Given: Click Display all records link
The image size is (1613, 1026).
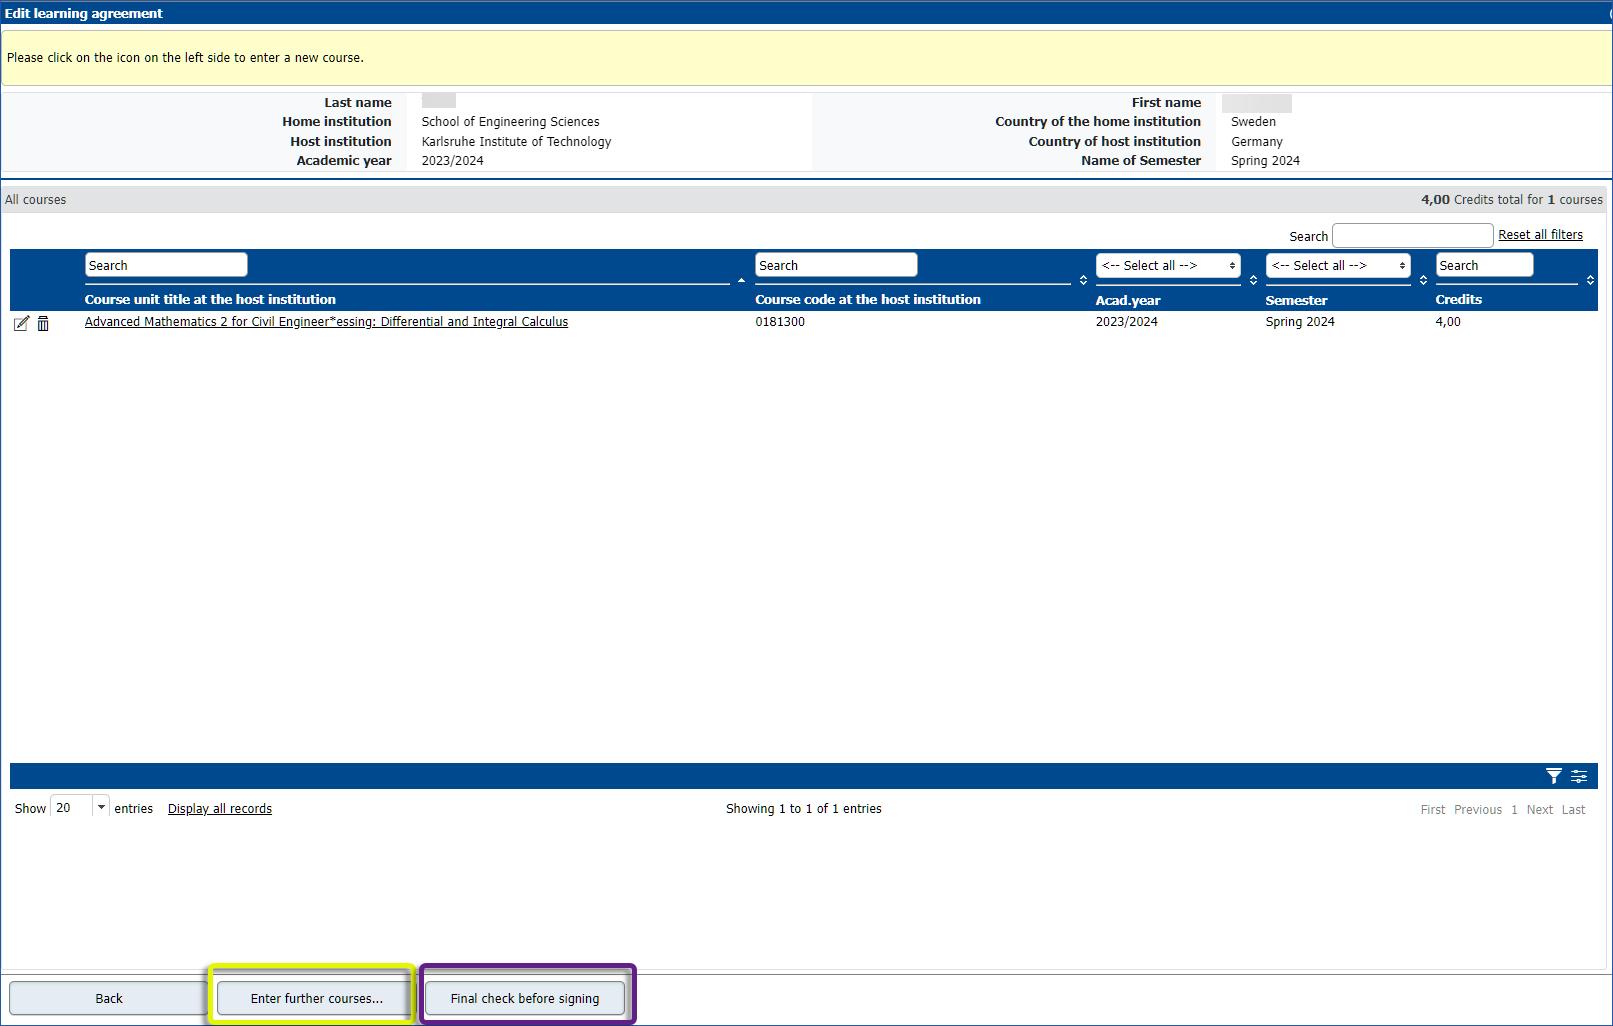Looking at the screenshot, I should [220, 809].
